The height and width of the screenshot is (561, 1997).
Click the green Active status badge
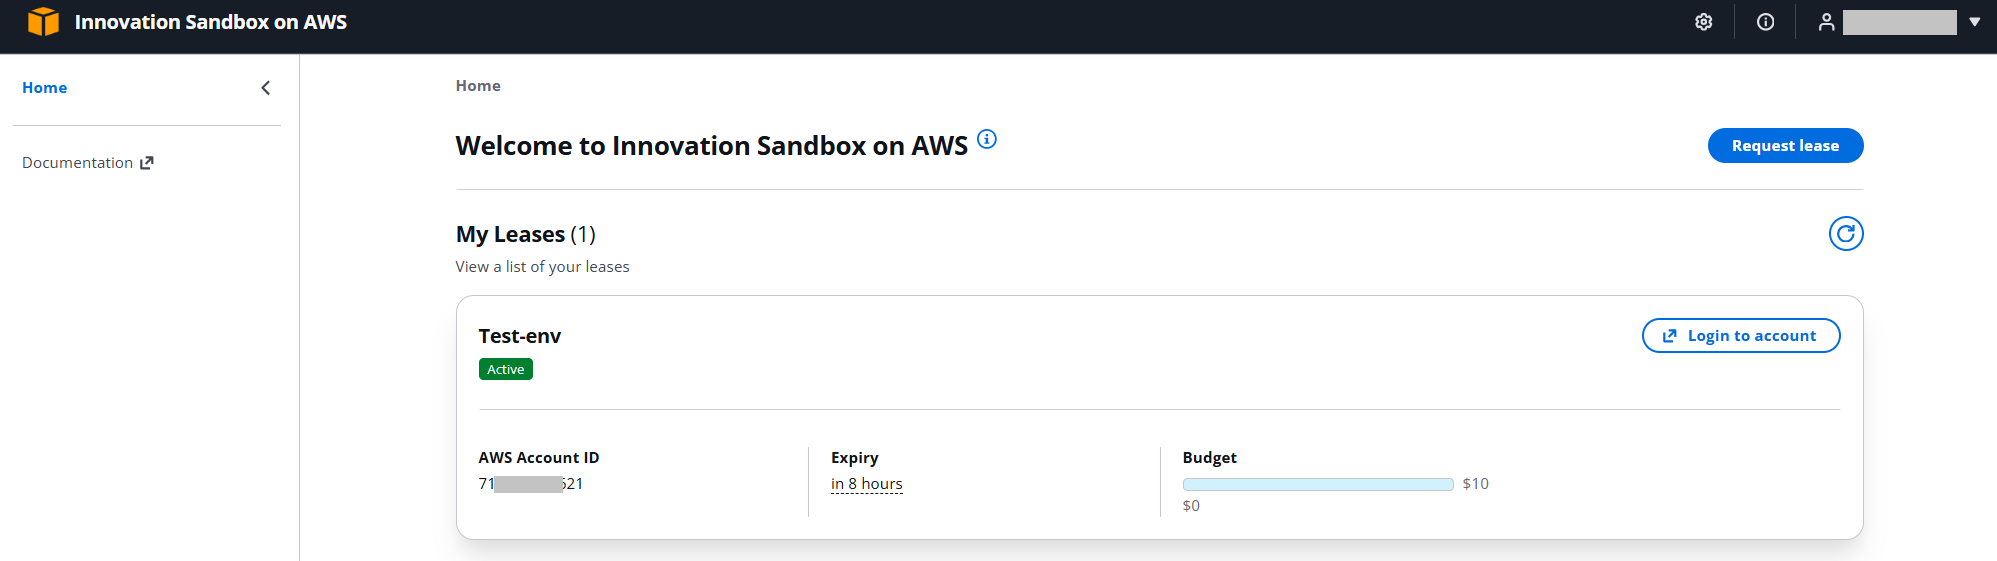pyautogui.click(x=506, y=370)
